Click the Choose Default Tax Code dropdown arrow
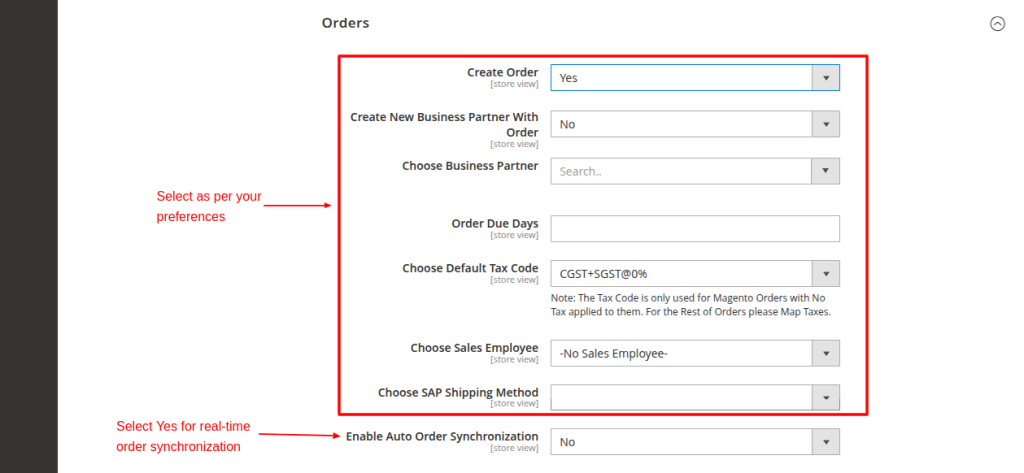 (x=825, y=273)
